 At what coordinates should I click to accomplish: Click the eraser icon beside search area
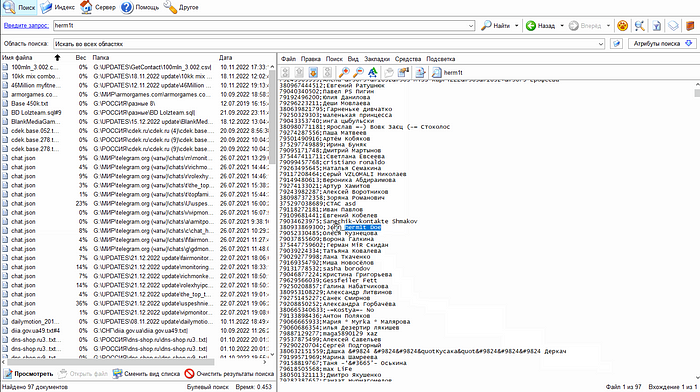point(617,44)
